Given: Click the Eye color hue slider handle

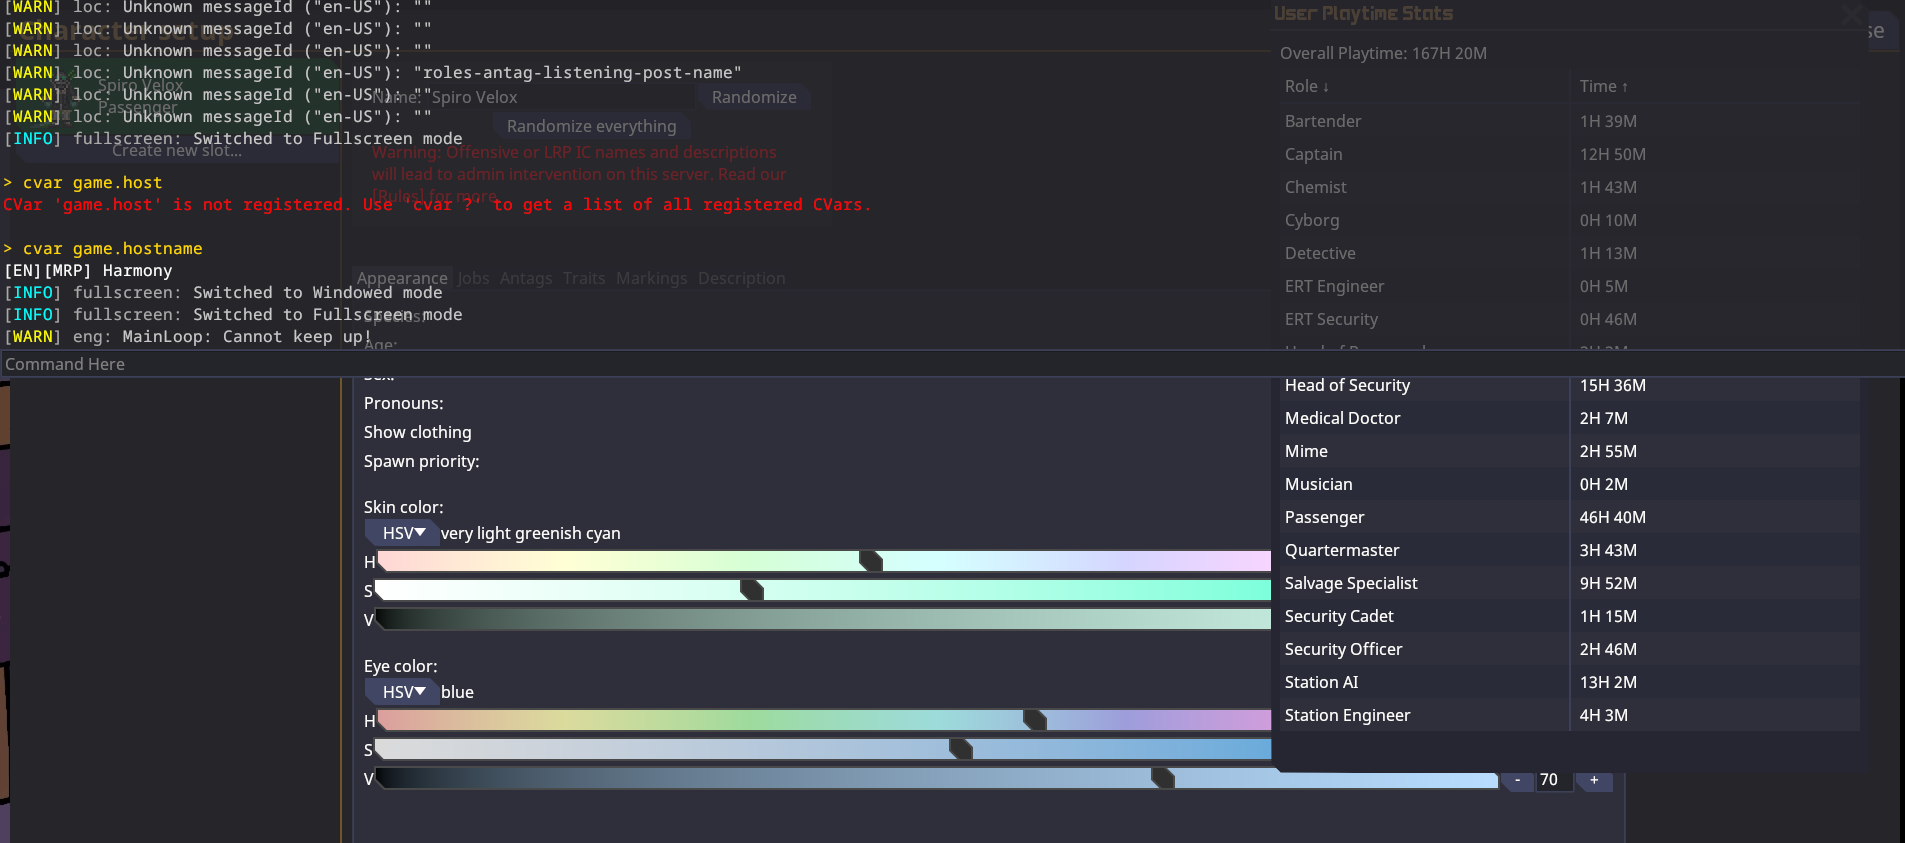Looking at the screenshot, I should point(1035,720).
